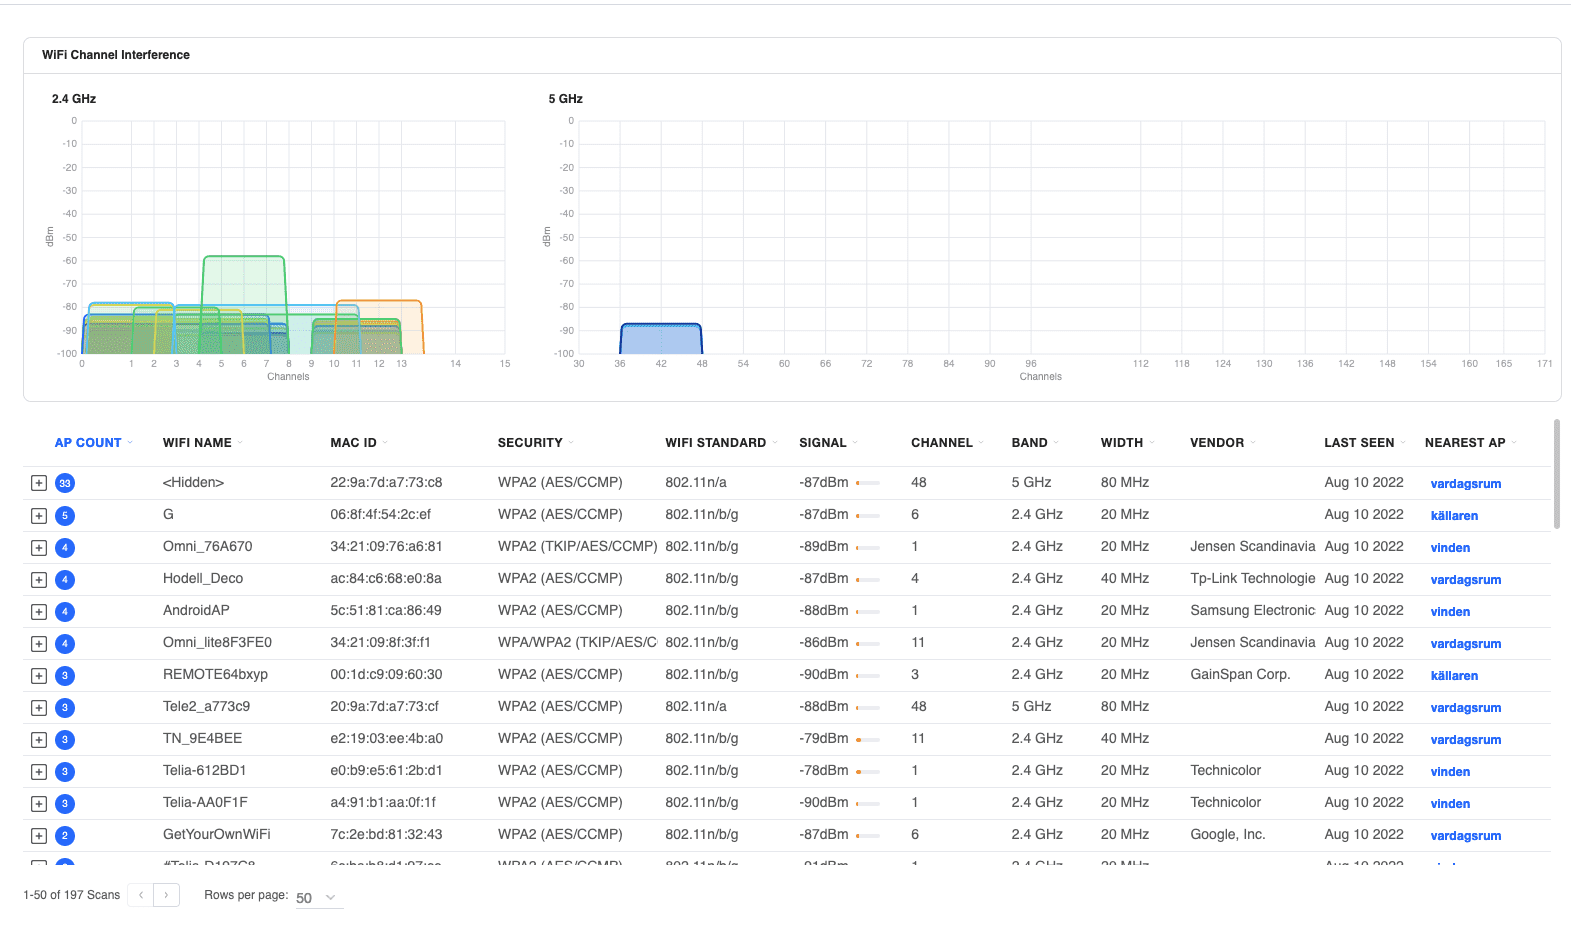The image size is (1571, 931).
Task: Click signal strength bar for TN_9E4BEE
Action: click(867, 740)
